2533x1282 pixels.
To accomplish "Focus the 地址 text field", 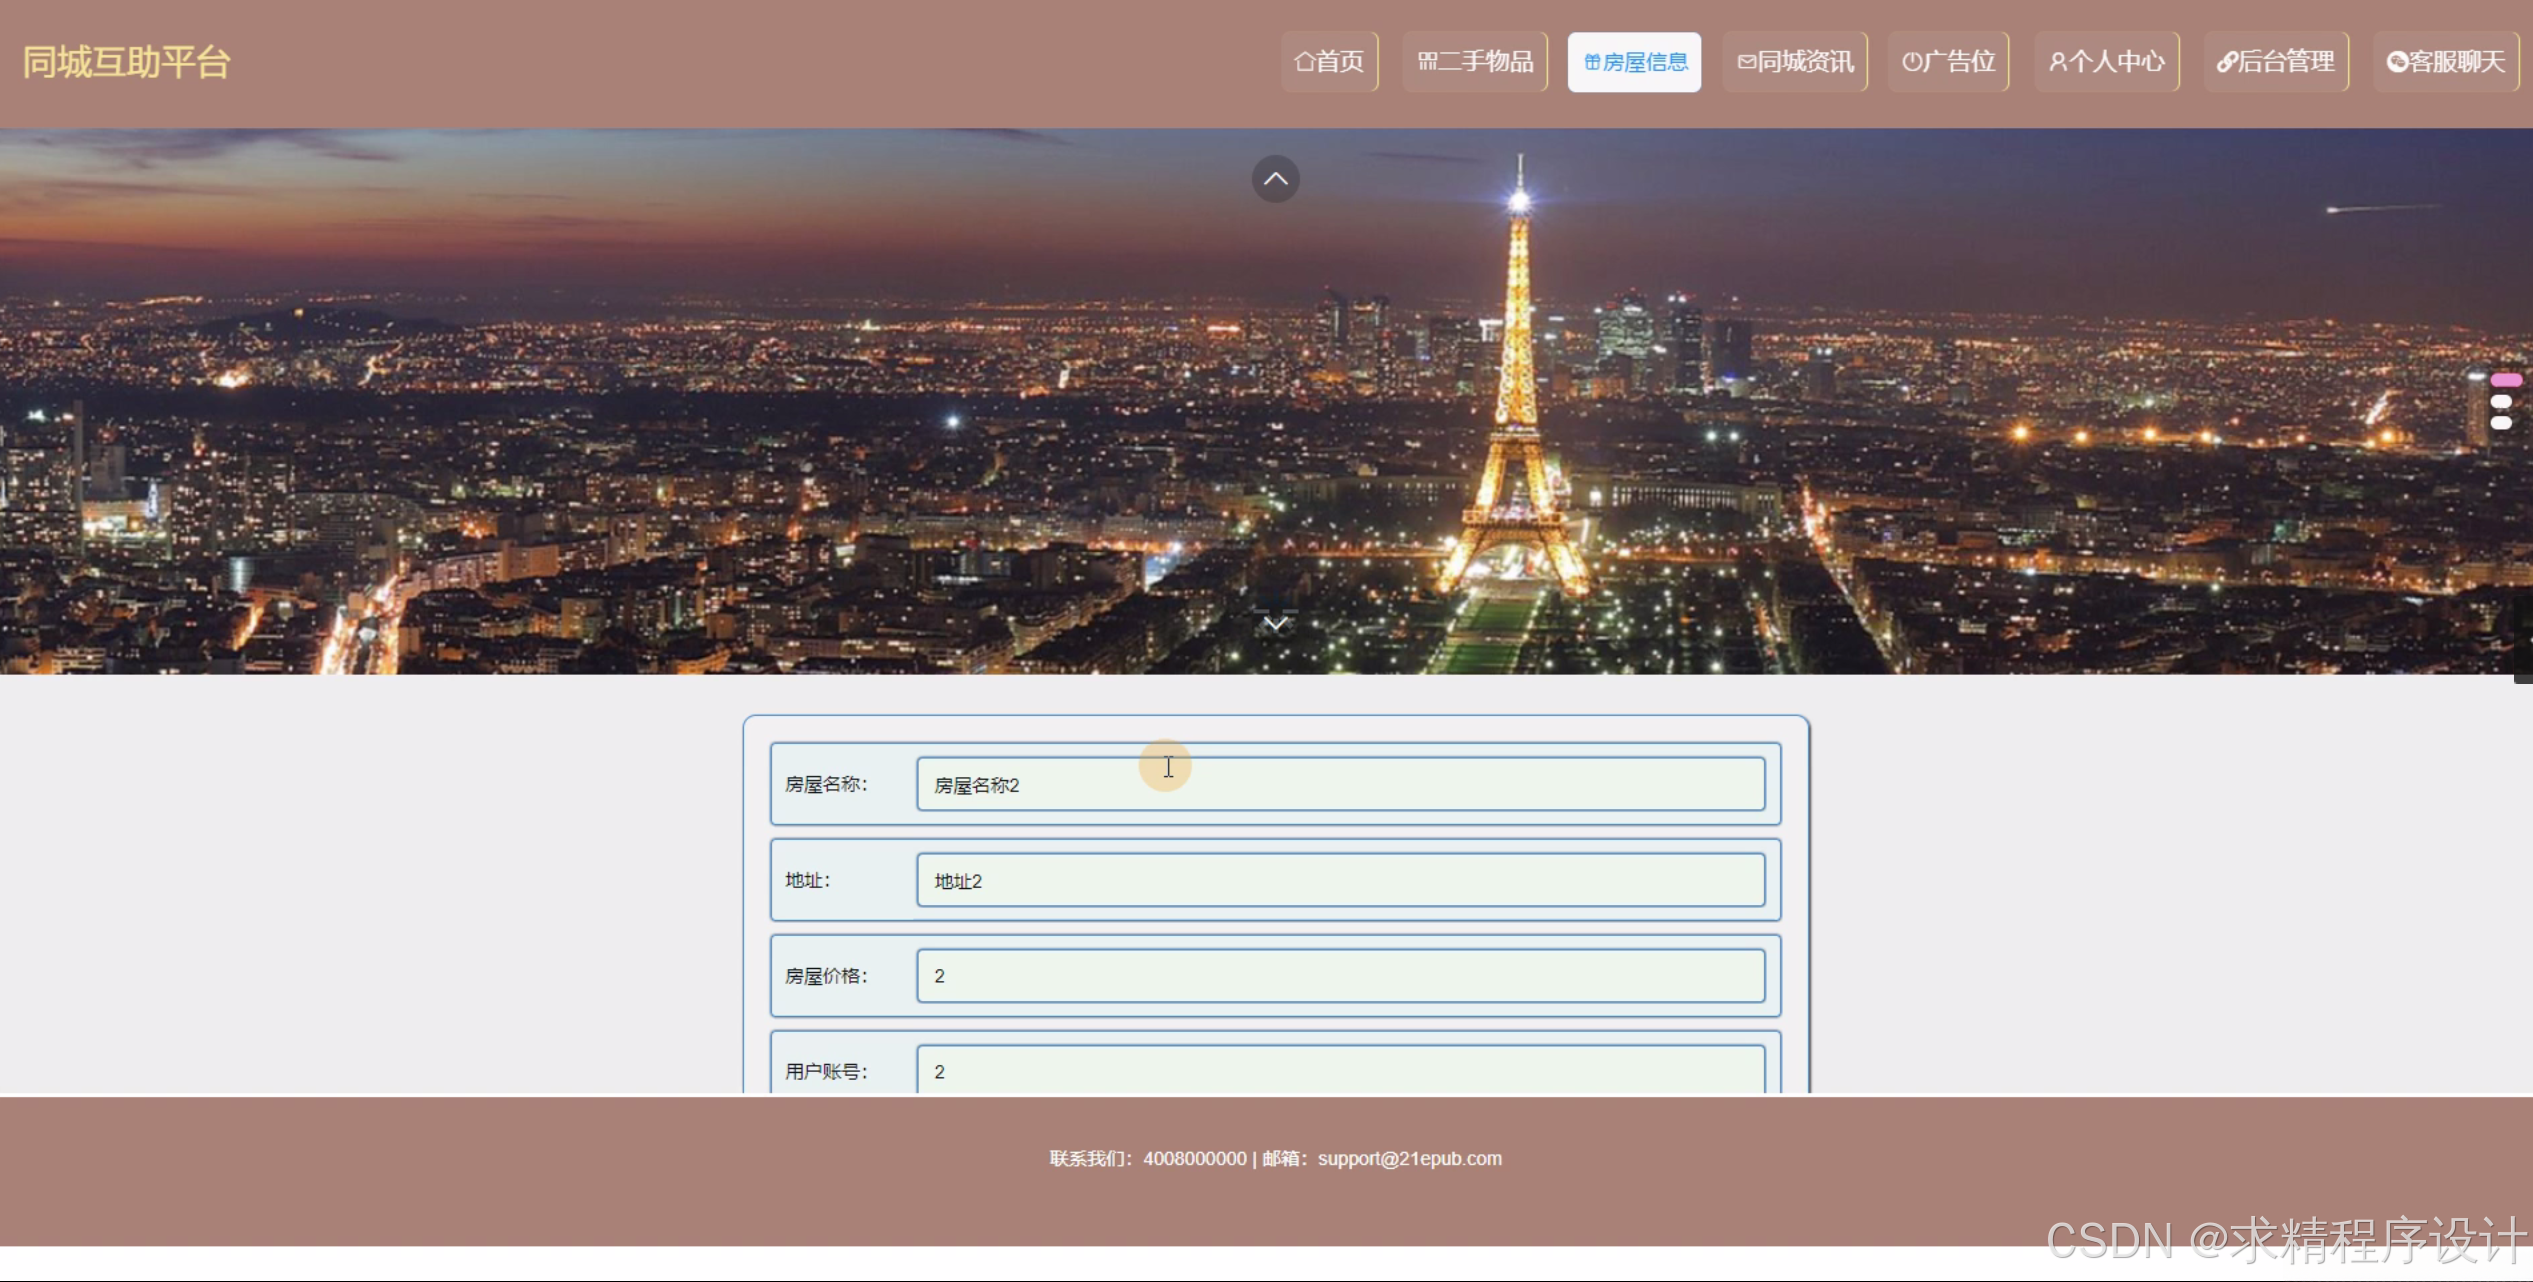I will (x=1340, y=880).
